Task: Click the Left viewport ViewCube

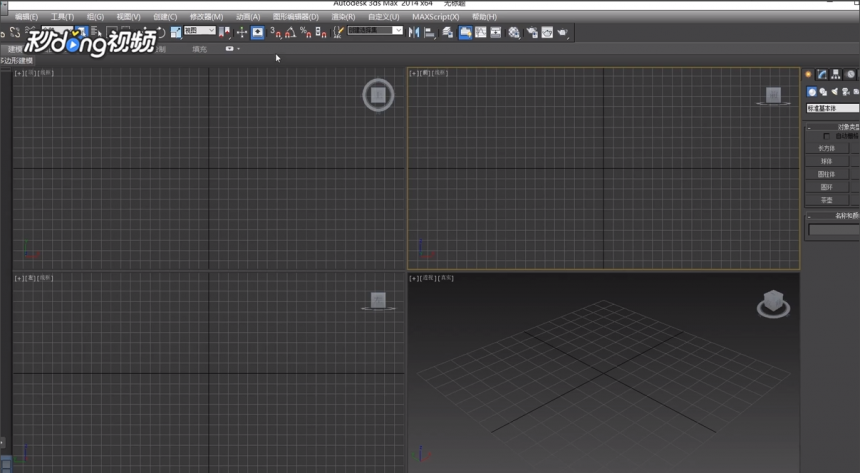Action: (x=378, y=301)
